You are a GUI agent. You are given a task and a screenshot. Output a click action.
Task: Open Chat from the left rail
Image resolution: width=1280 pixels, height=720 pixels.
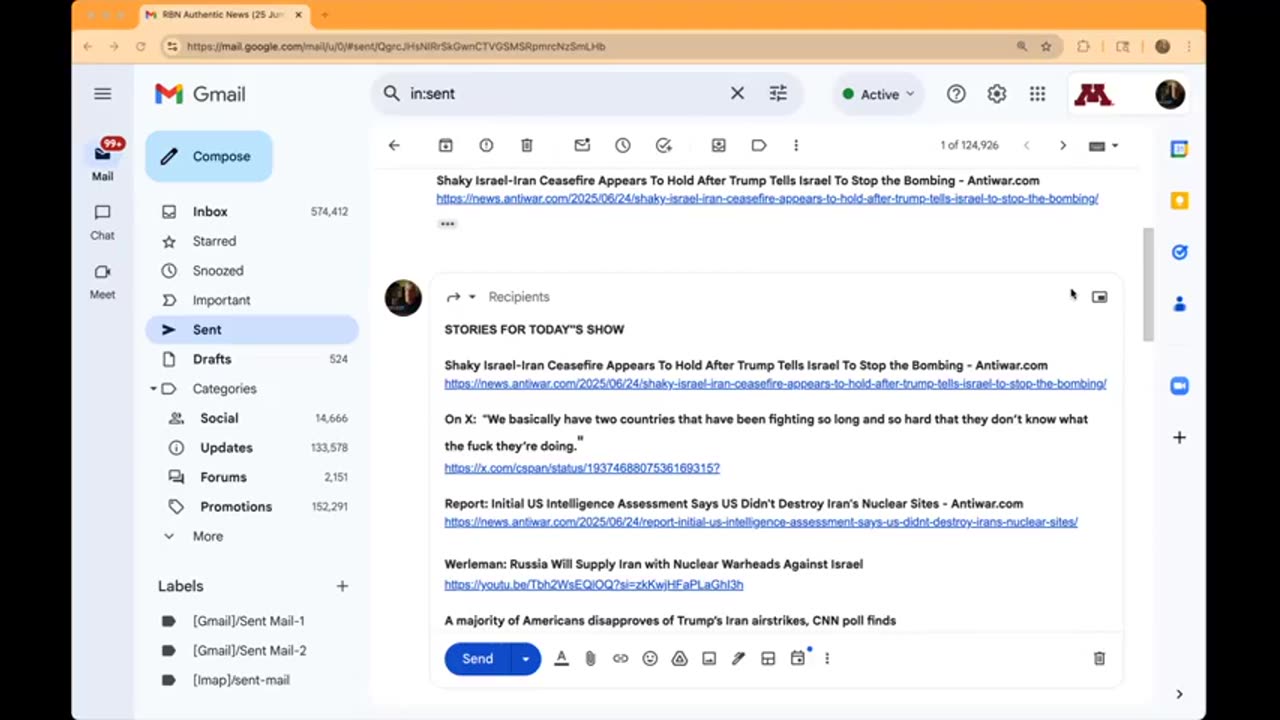(x=102, y=222)
